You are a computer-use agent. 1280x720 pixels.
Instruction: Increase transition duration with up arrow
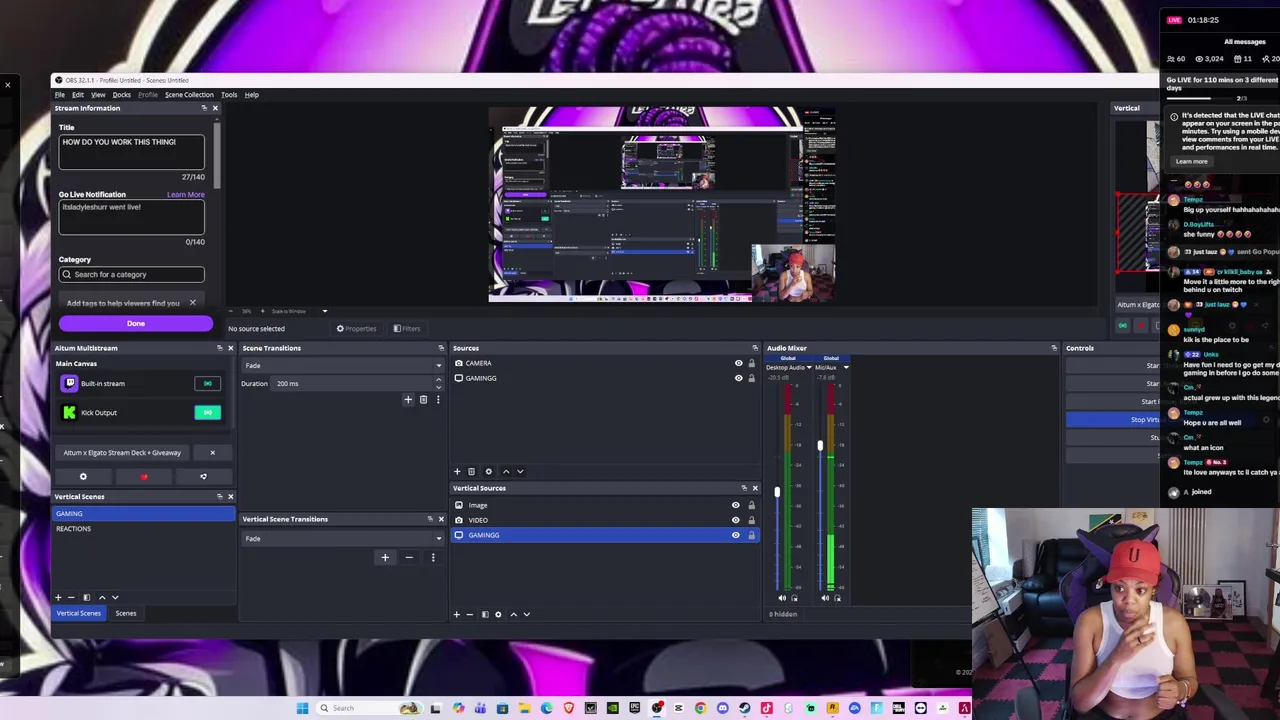click(438, 380)
